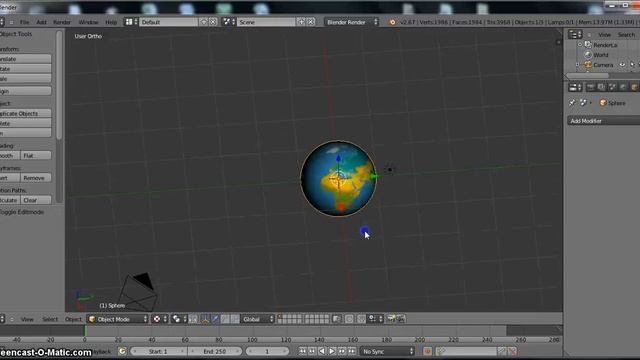Click the Flat shading button
The image size is (640, 360).
point(36,156)
